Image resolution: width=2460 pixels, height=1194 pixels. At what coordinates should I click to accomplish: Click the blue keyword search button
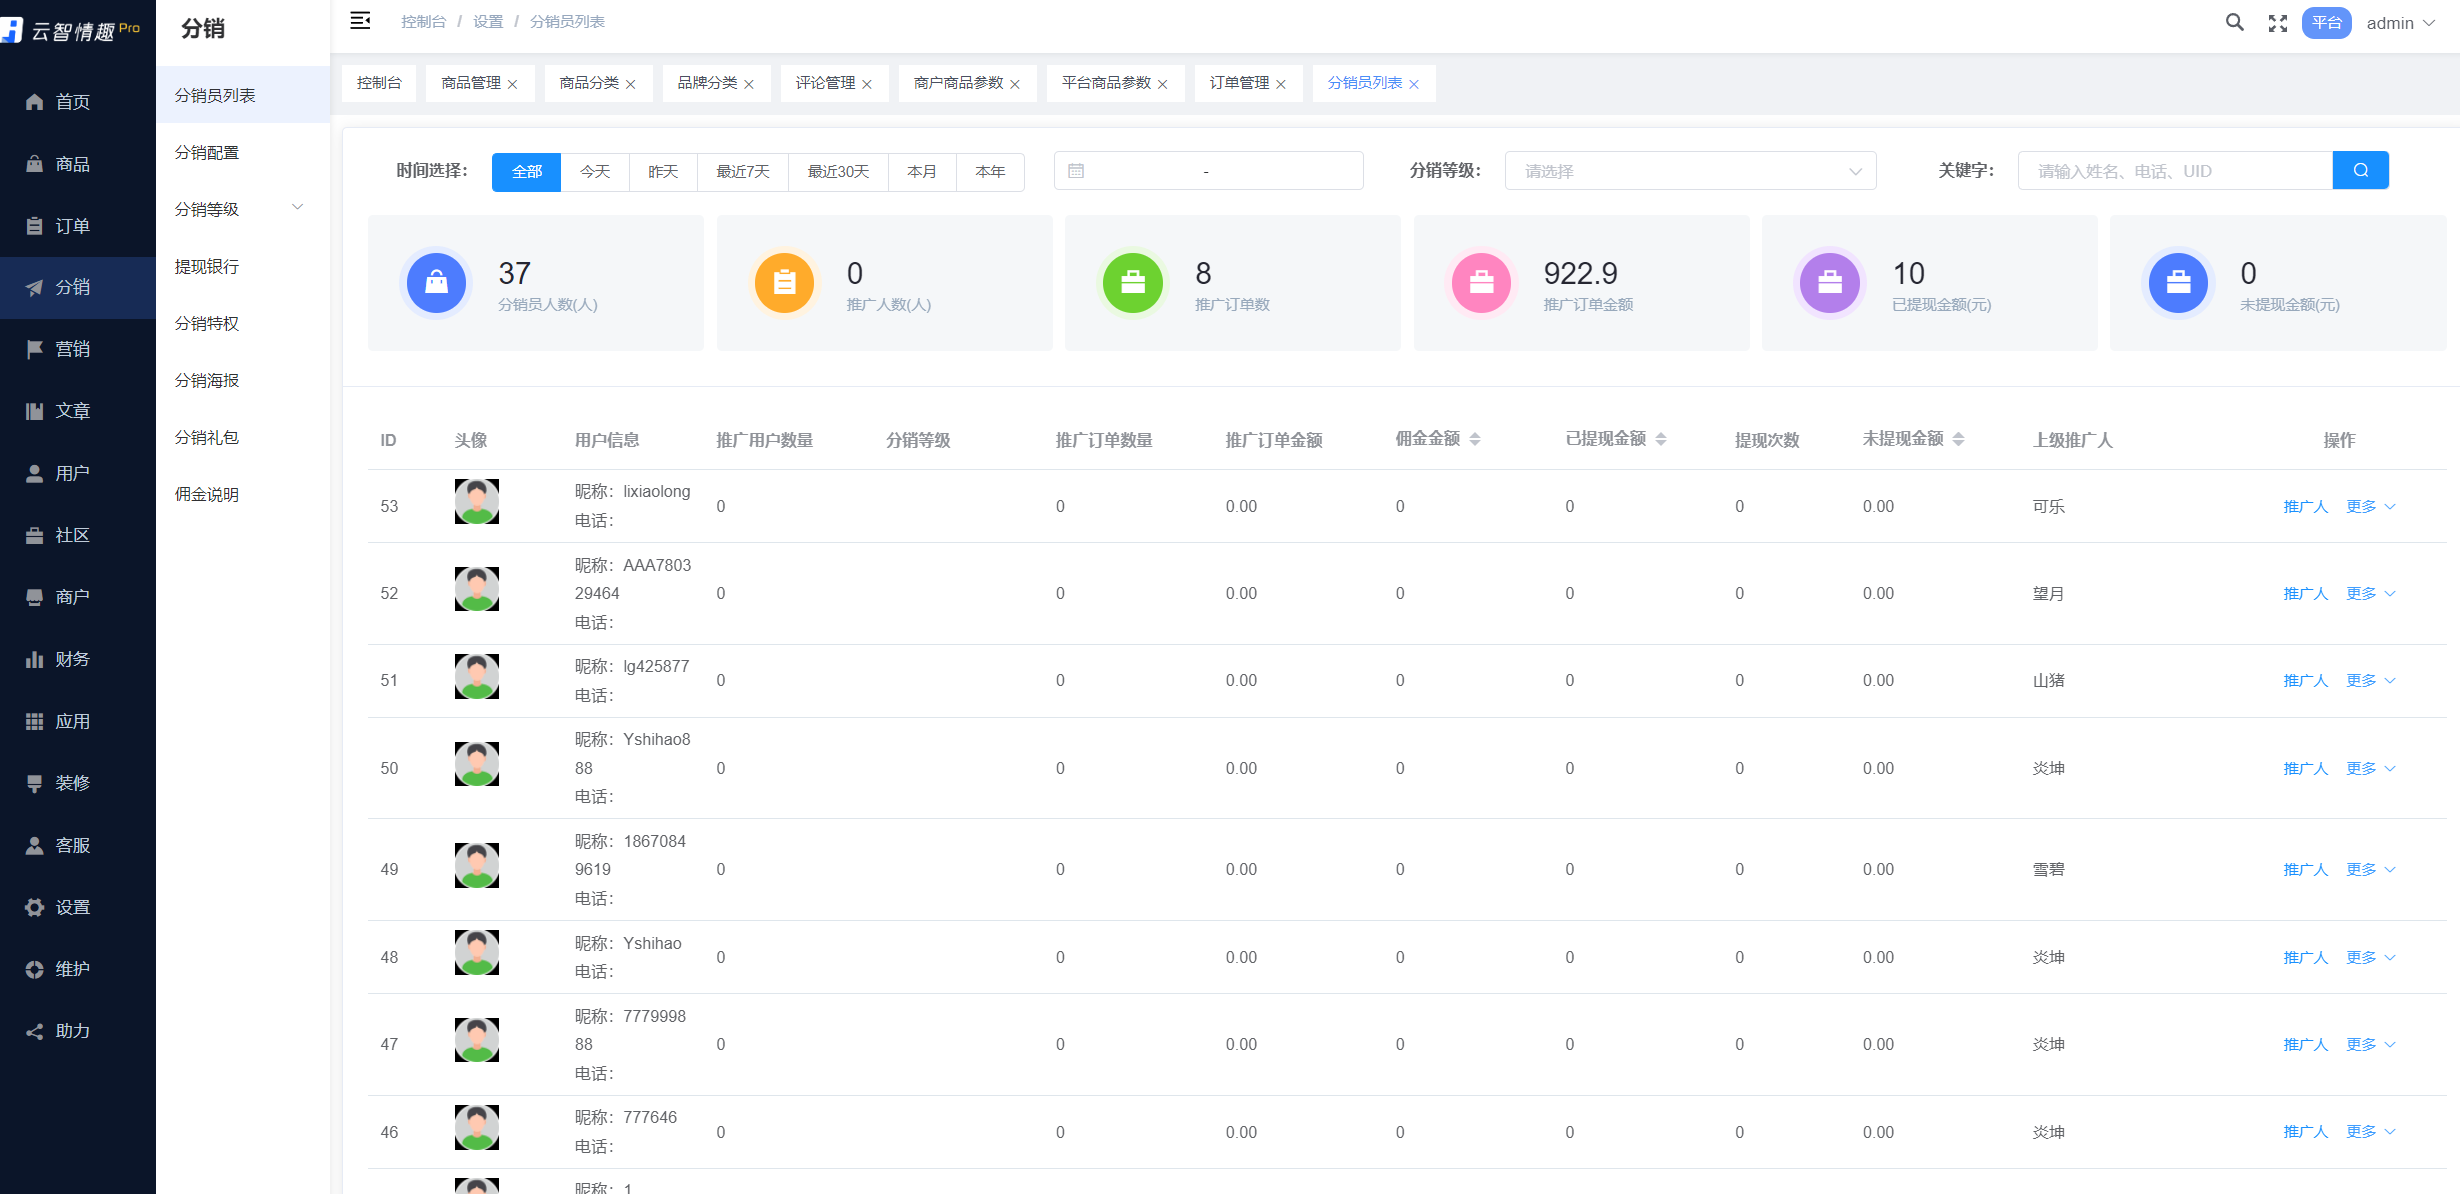point(2360,171)
